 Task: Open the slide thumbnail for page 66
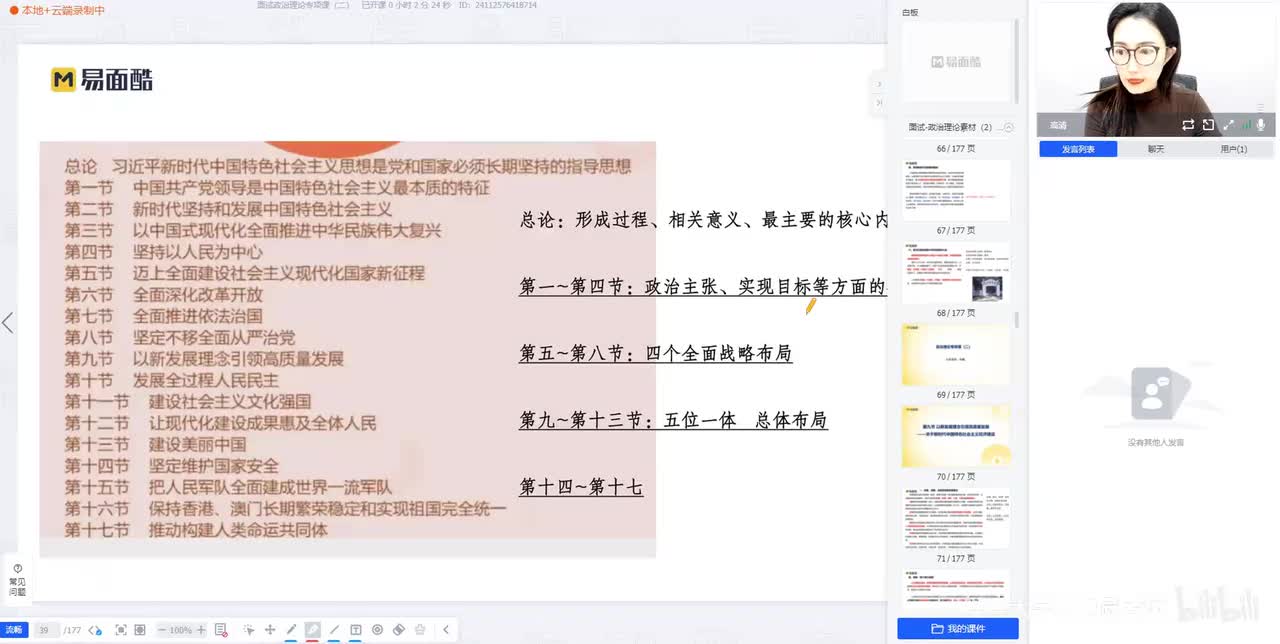coord(956,191)
